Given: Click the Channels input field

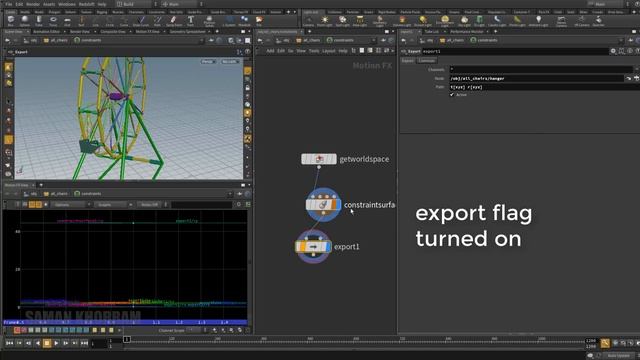Looking at the screenshot, I should (541, 69).
